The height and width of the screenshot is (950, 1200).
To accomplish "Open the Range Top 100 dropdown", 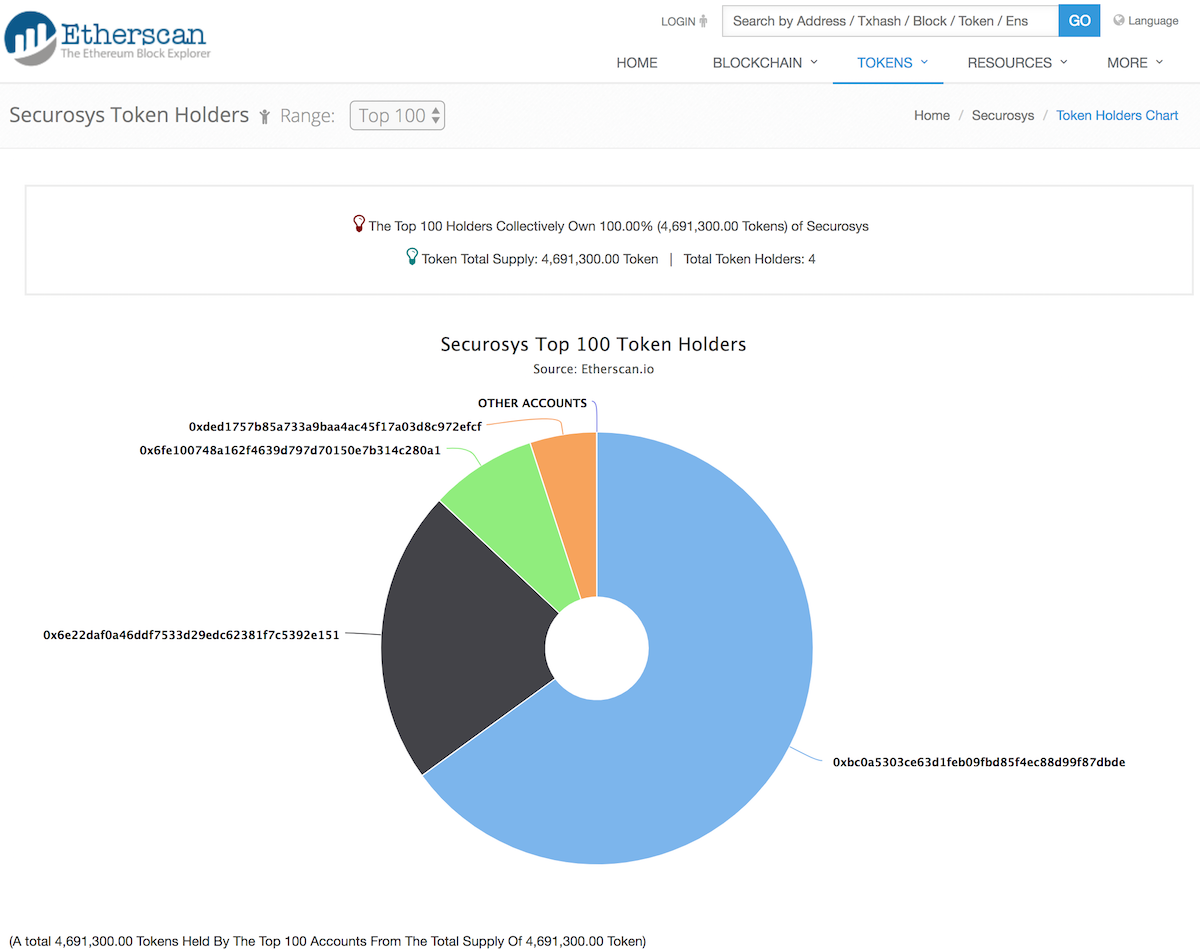I will (397, 116).
